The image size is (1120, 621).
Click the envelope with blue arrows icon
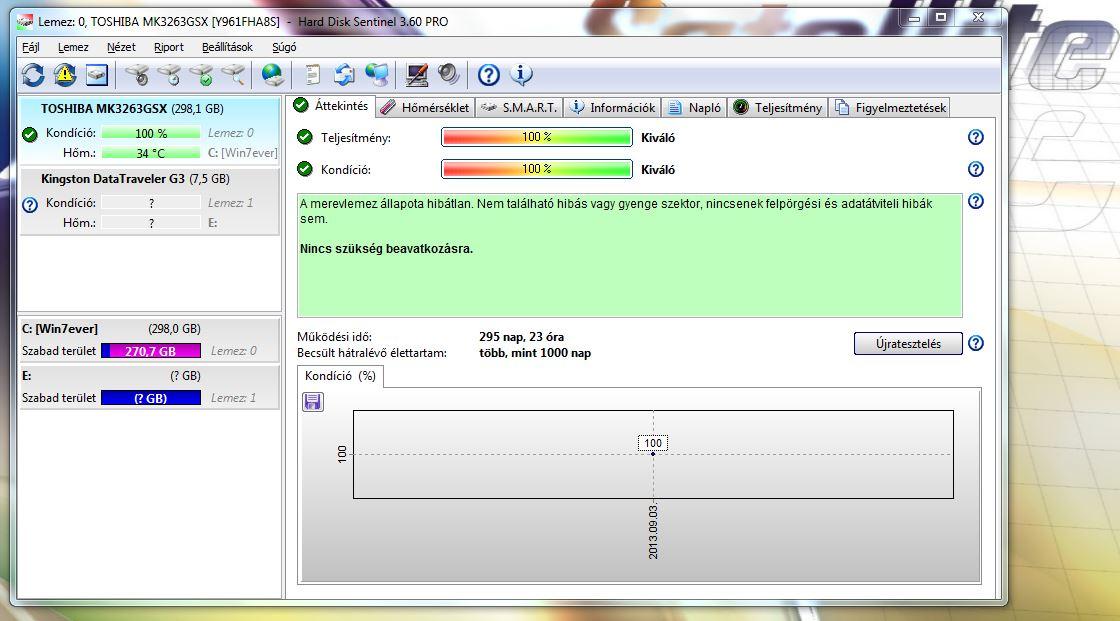tap(344, 74)
